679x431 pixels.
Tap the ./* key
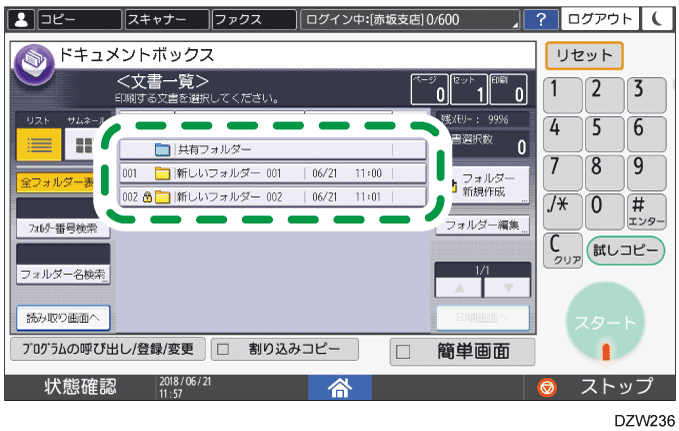(563, 211)
